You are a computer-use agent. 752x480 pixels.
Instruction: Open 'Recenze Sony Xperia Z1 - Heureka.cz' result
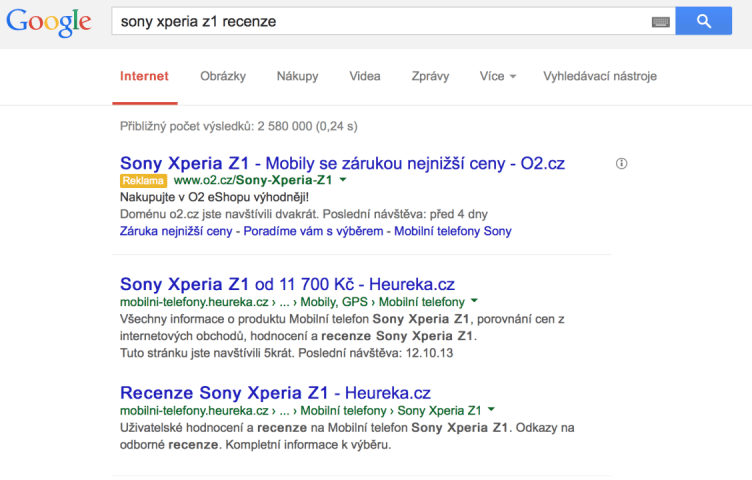pyautogui.click(x=275, y=393)
